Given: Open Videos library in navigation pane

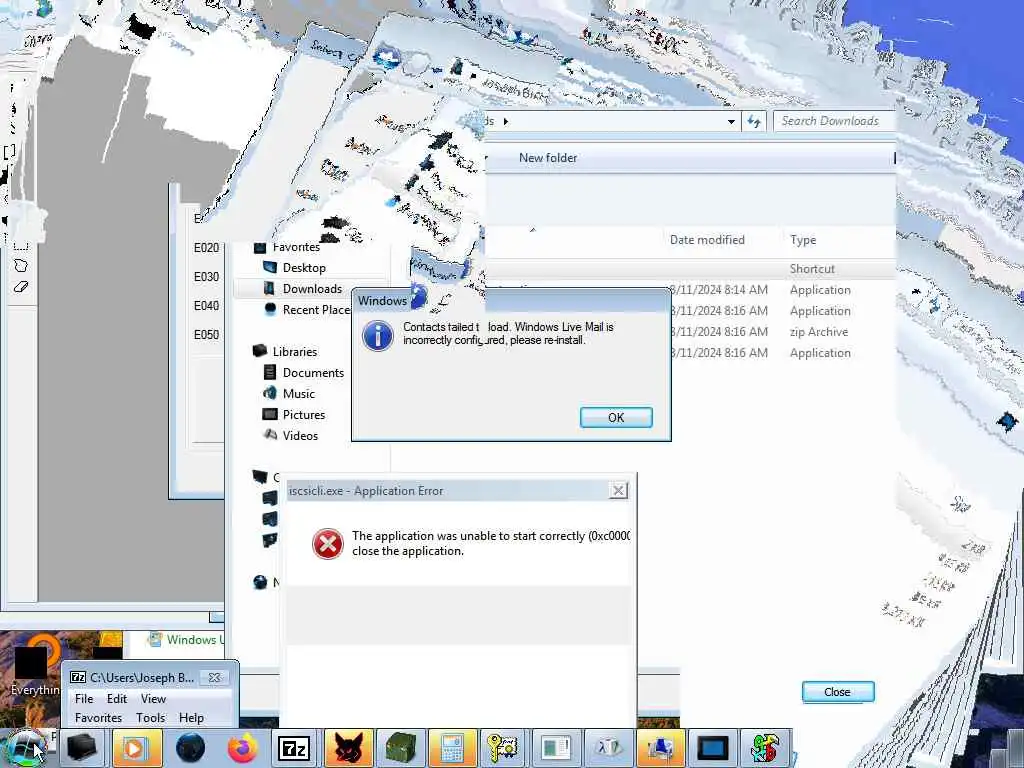Looking at the screenshot, I should coord(300,435).
